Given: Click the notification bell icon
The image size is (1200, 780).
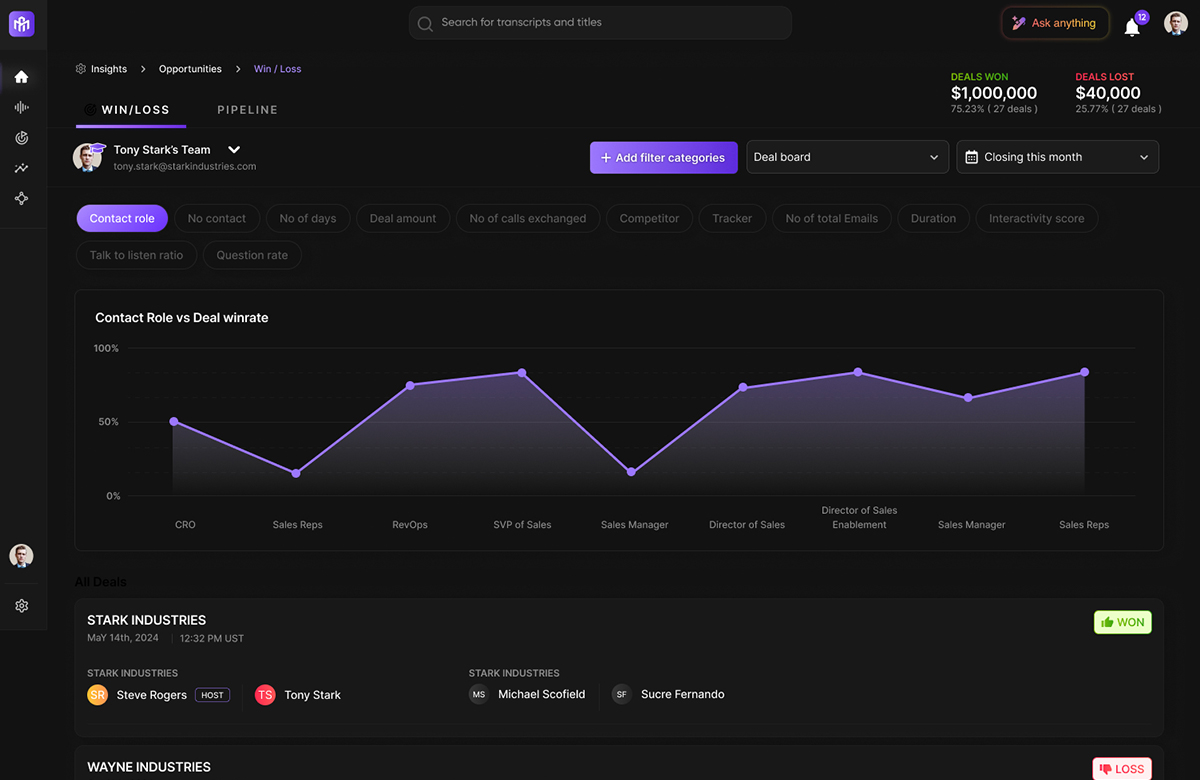Looking at the screenshot, I should pos(1132,27).
